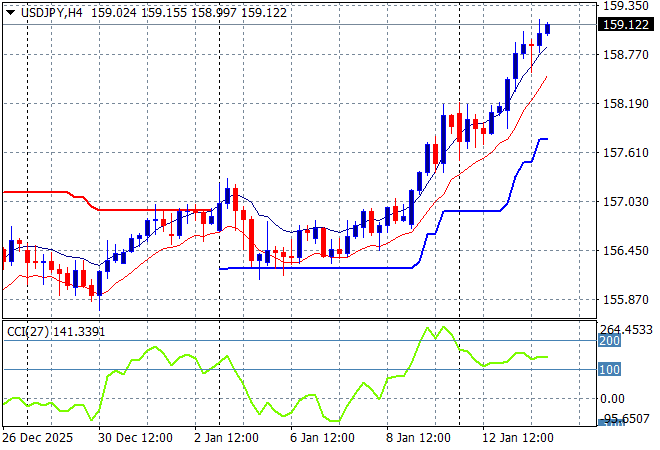Click the 2 Jan 12:00 time label
This screenshot has width=660, height=450.
point(225,438)
